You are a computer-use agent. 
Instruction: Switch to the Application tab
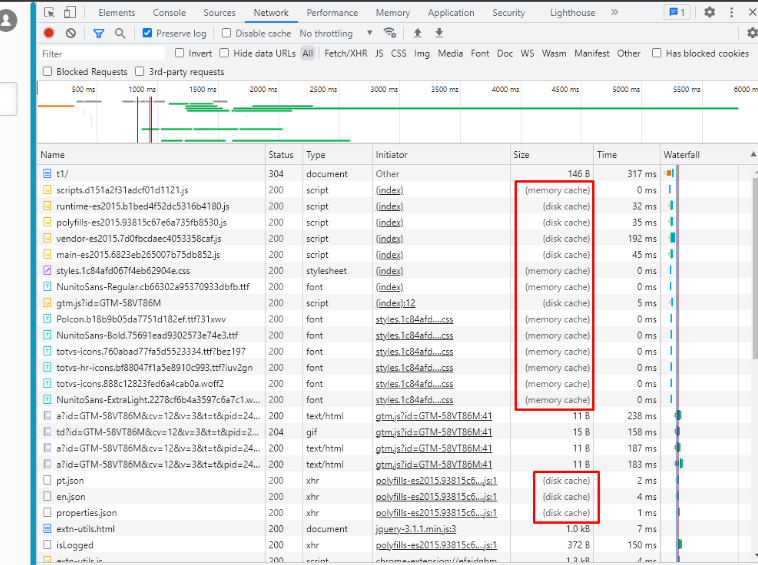451,13
